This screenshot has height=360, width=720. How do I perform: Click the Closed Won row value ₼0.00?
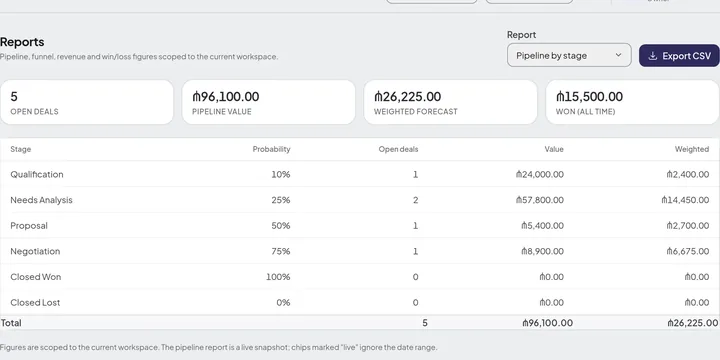click(x=551, y=277)
